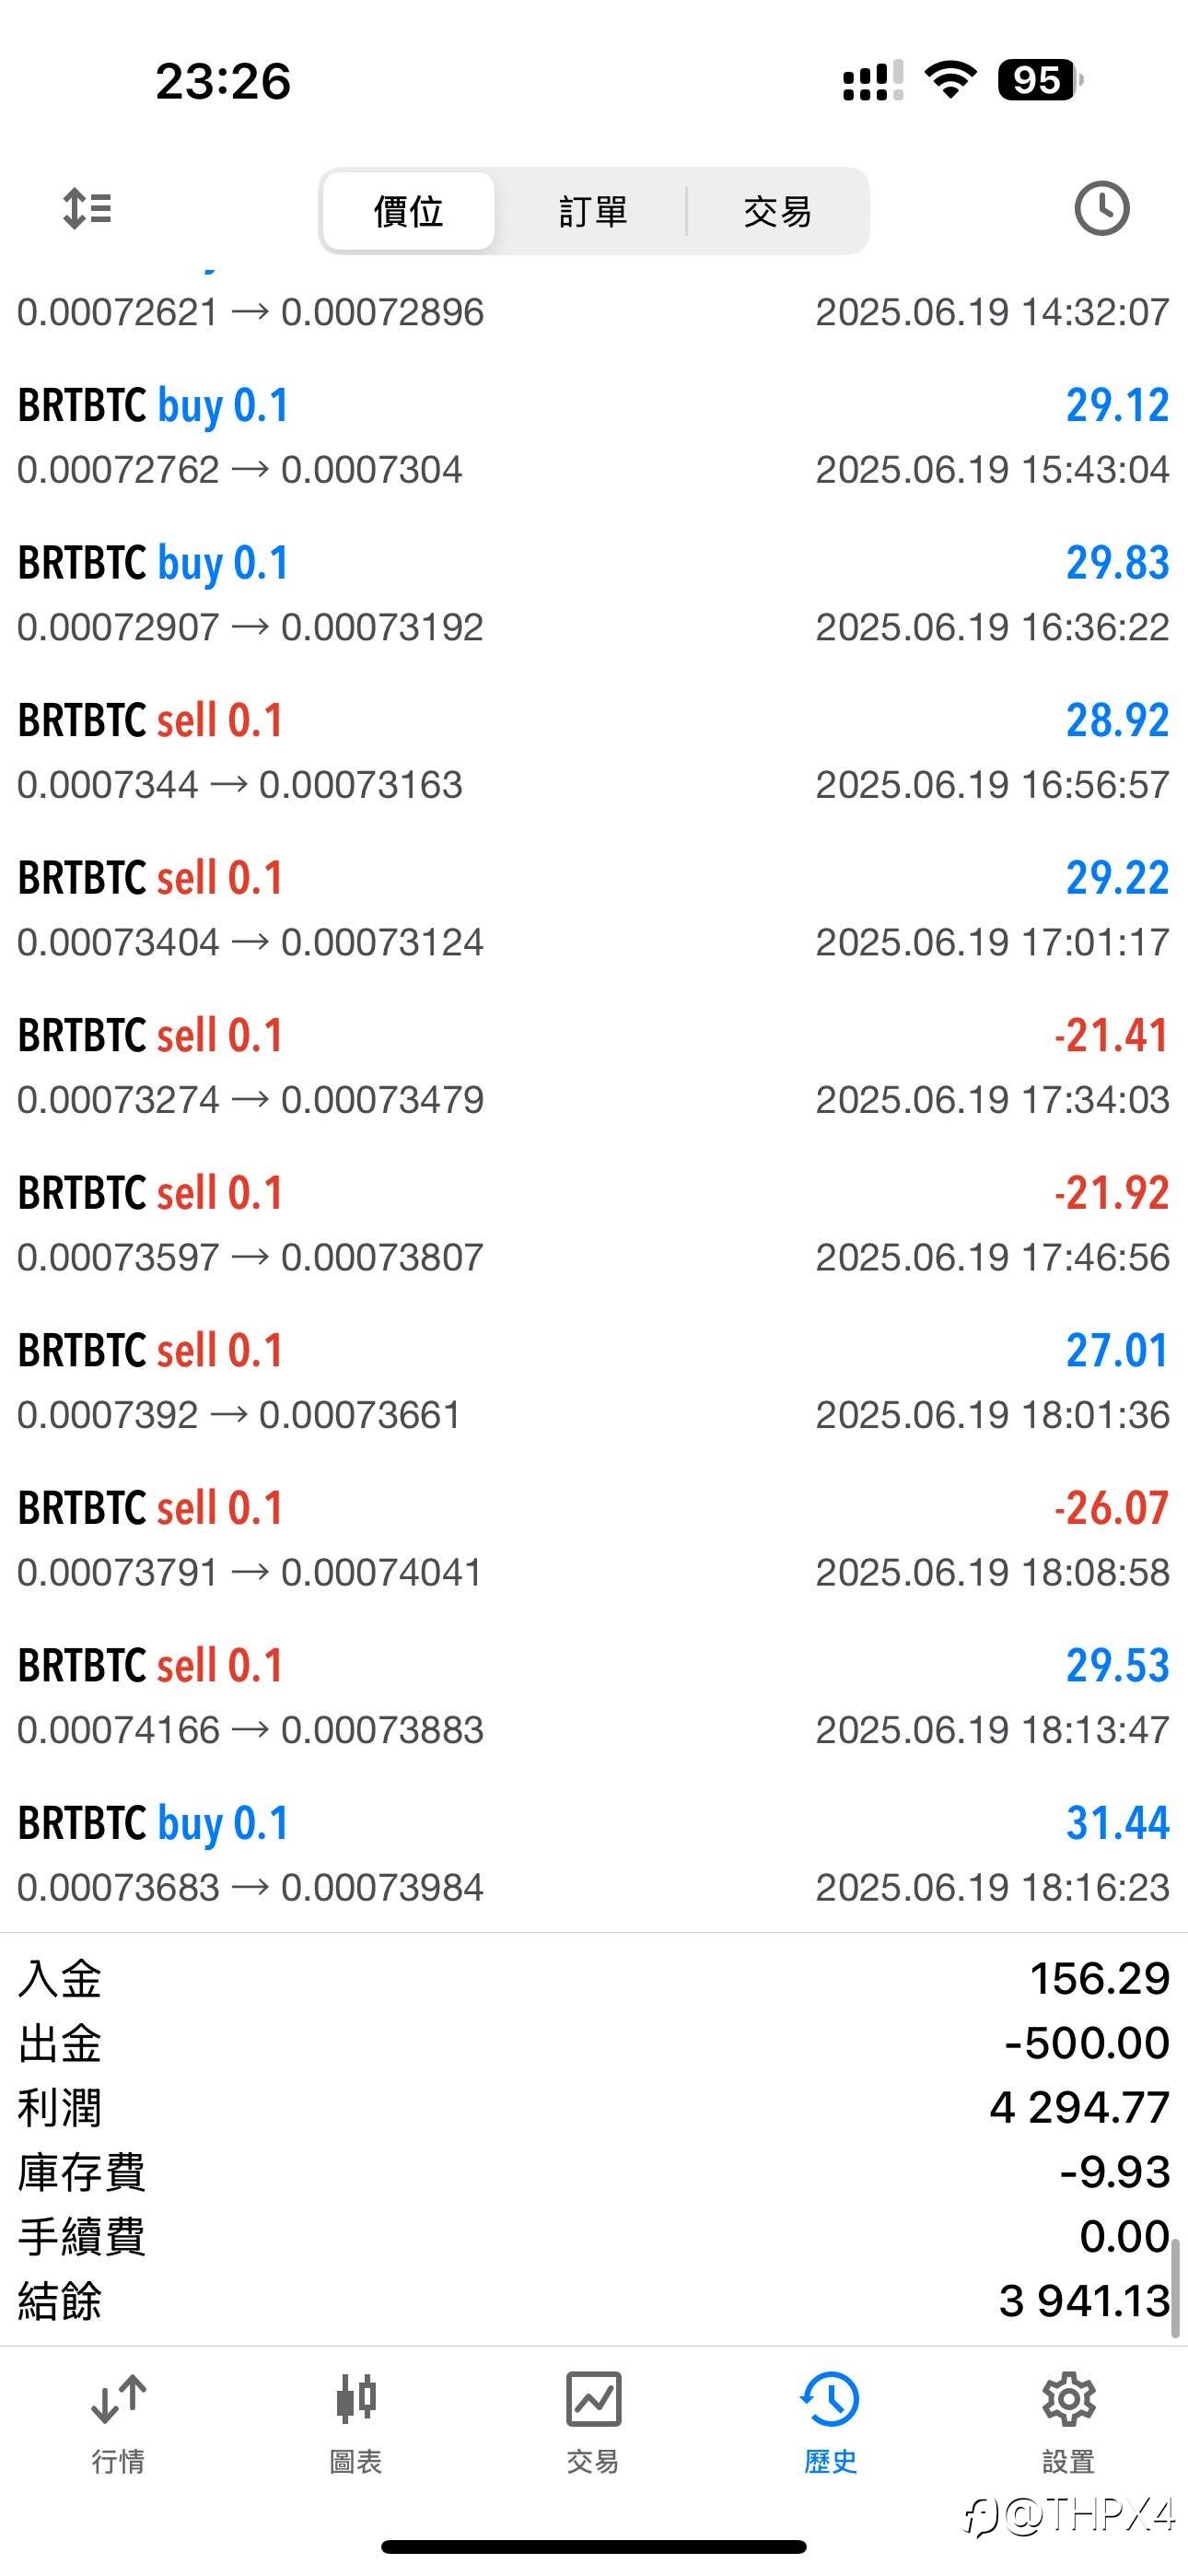The height and width of the screenshot is (2576, 1188).
Task: Tap price range 0.00073791 → 0.00074041
Action: pyautogui.click(x=250, y=1572)
